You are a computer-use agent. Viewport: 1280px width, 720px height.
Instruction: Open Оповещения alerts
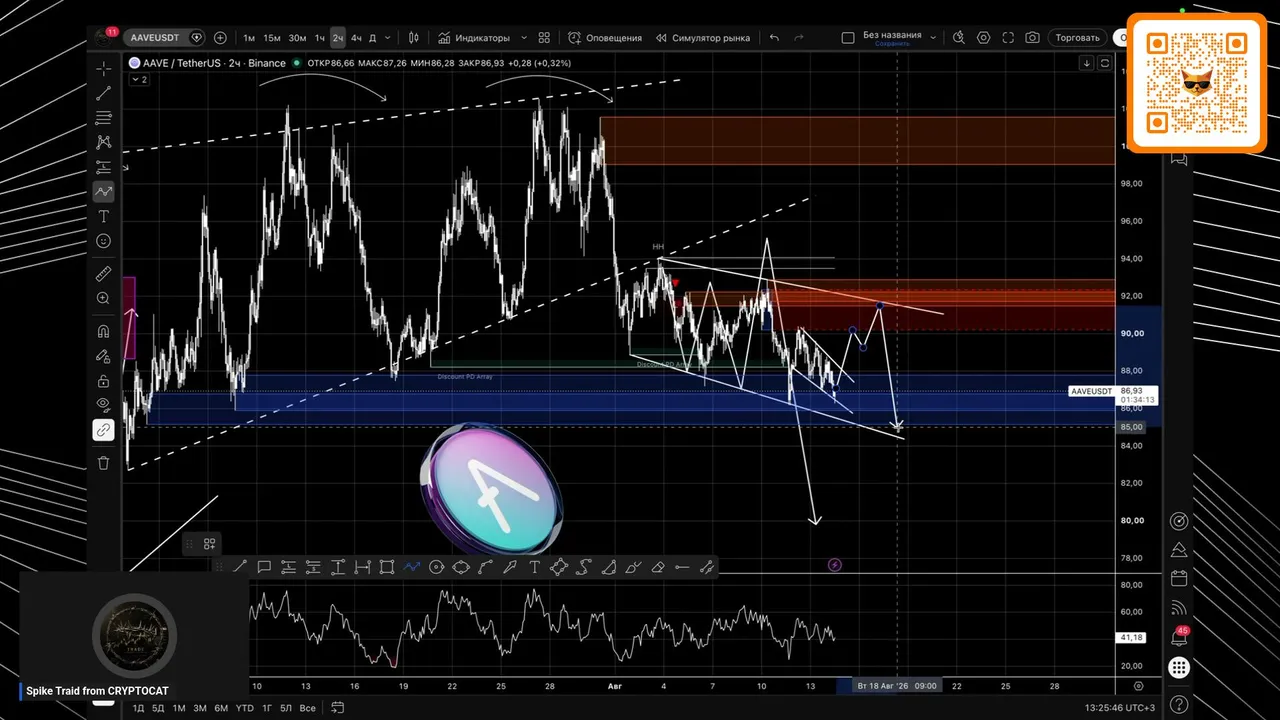[x=605, y=38]
